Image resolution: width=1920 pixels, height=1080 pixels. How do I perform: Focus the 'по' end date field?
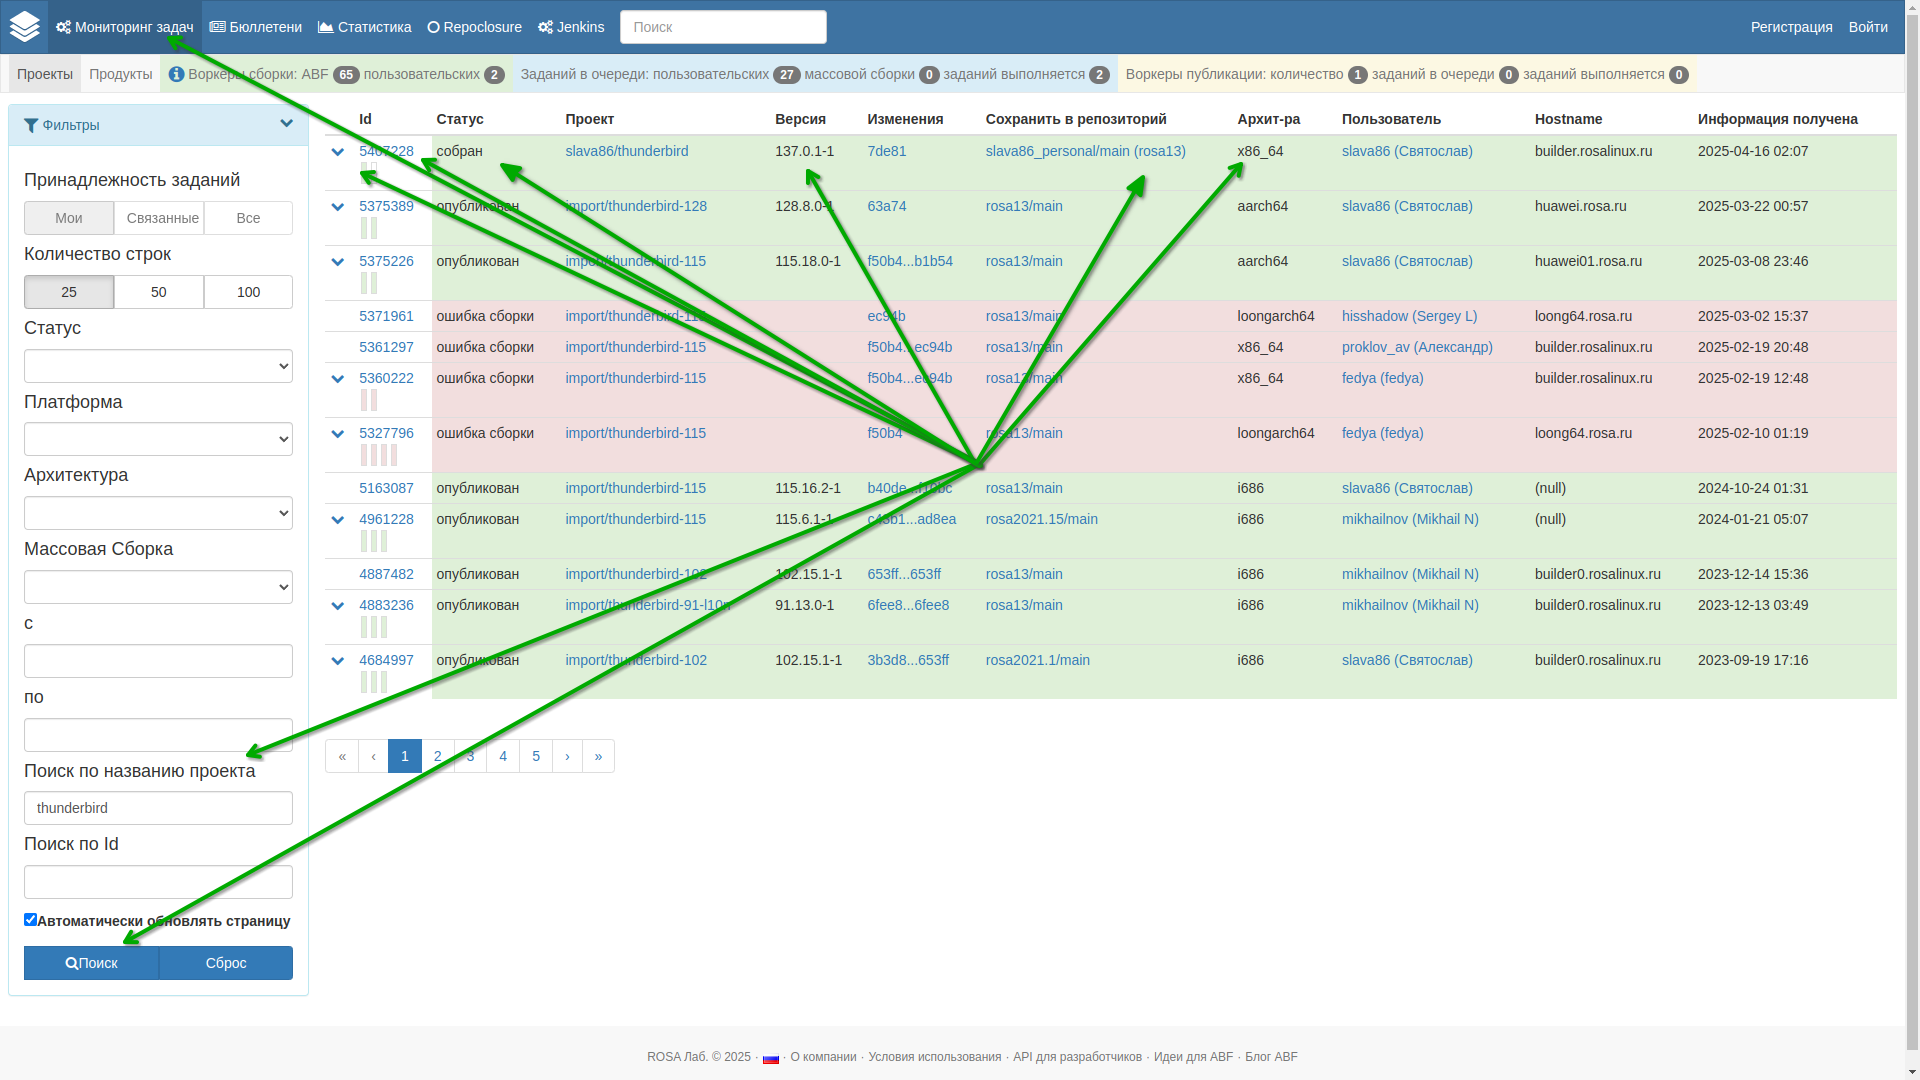click(x=158, y=735)
